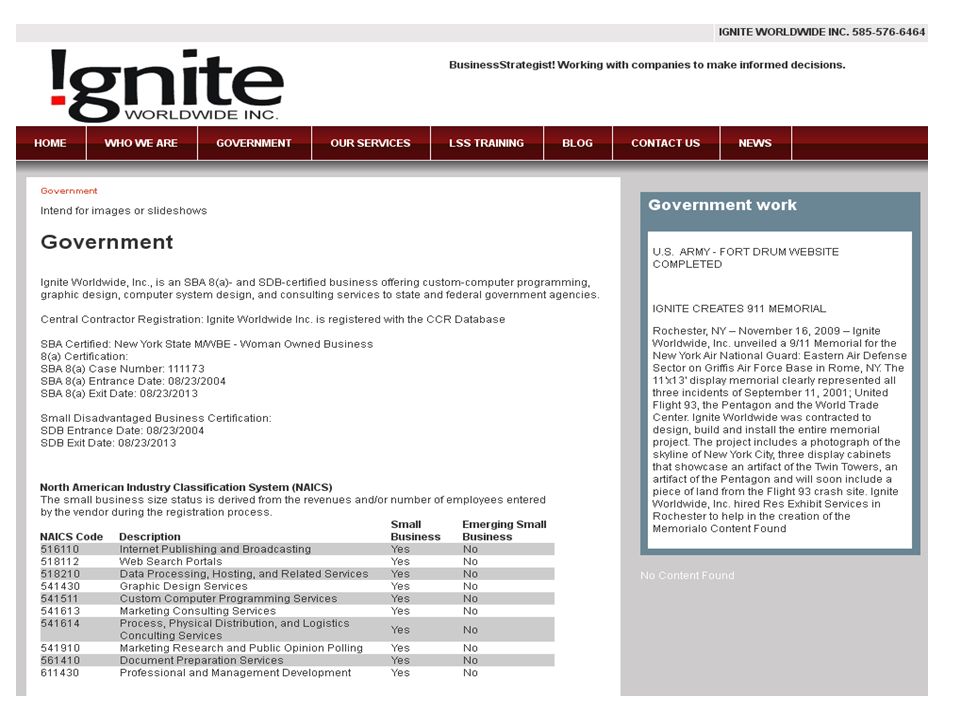Click the No value in row 541614

point(470,629)
